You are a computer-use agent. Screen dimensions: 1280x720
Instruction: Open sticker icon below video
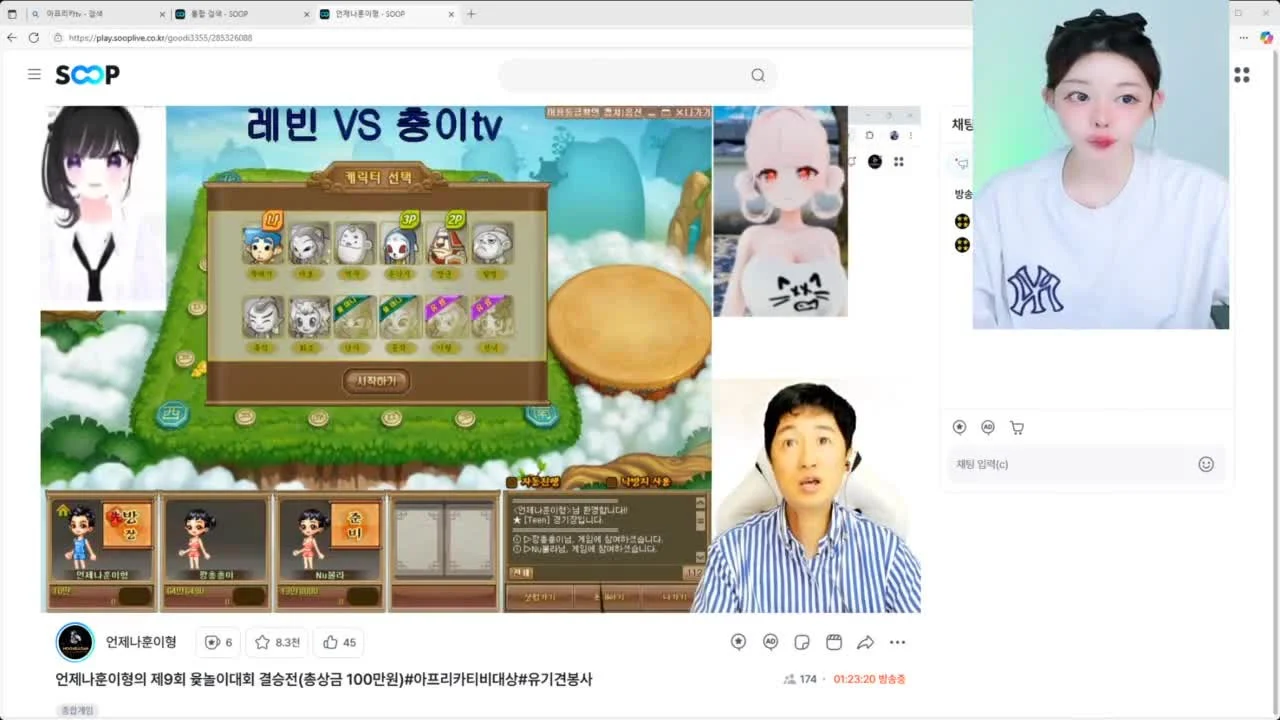(802, 642)
